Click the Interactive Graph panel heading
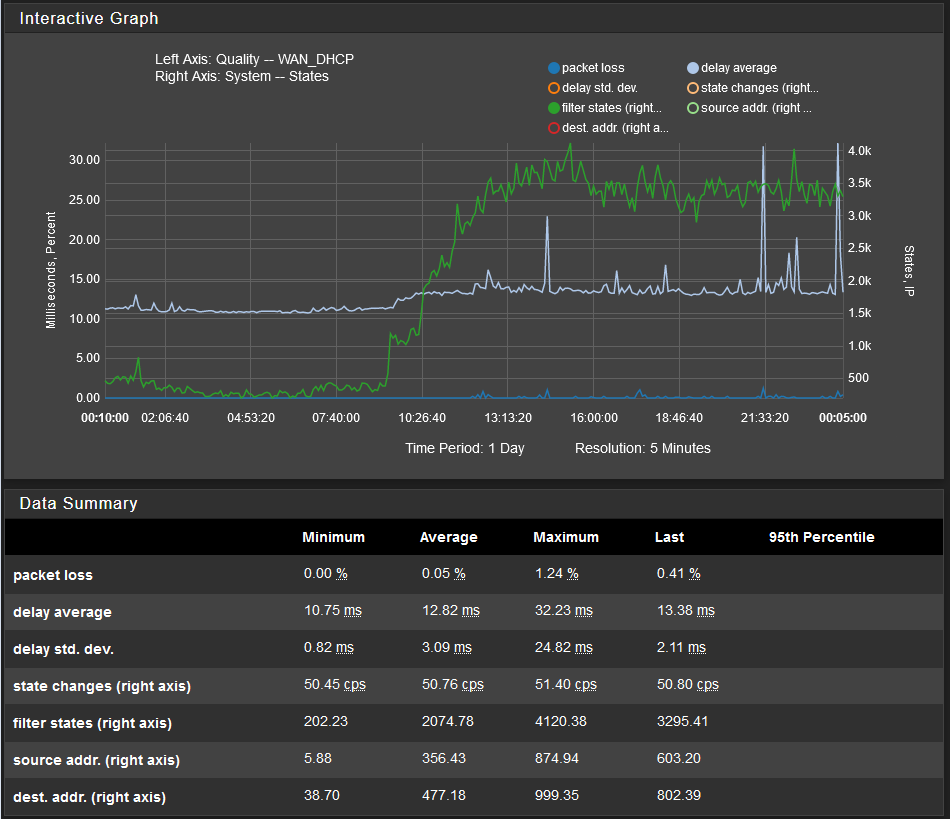 (x=89, y=19)
